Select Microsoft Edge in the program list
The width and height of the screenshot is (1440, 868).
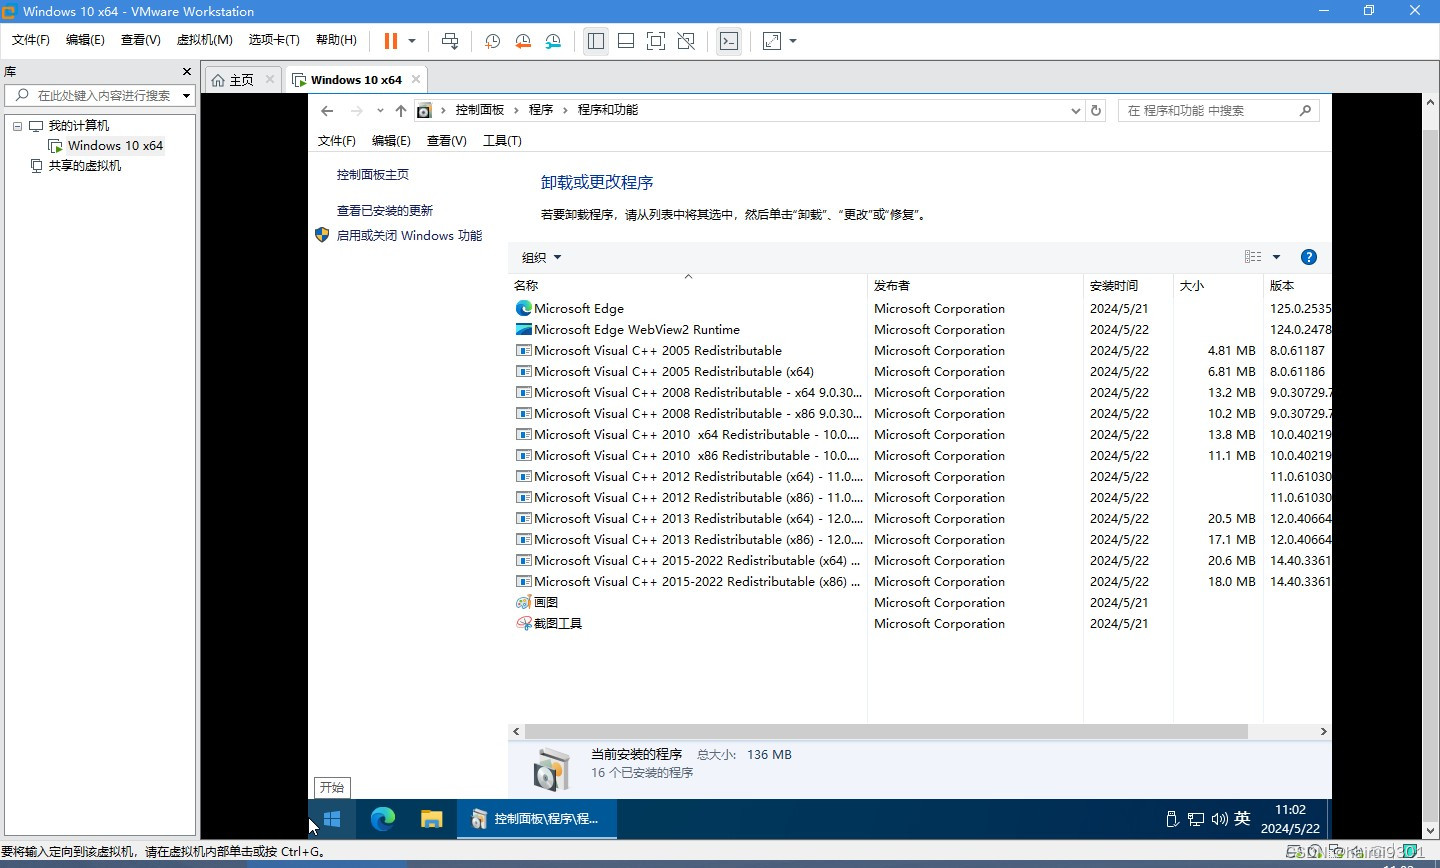(579, 308)
